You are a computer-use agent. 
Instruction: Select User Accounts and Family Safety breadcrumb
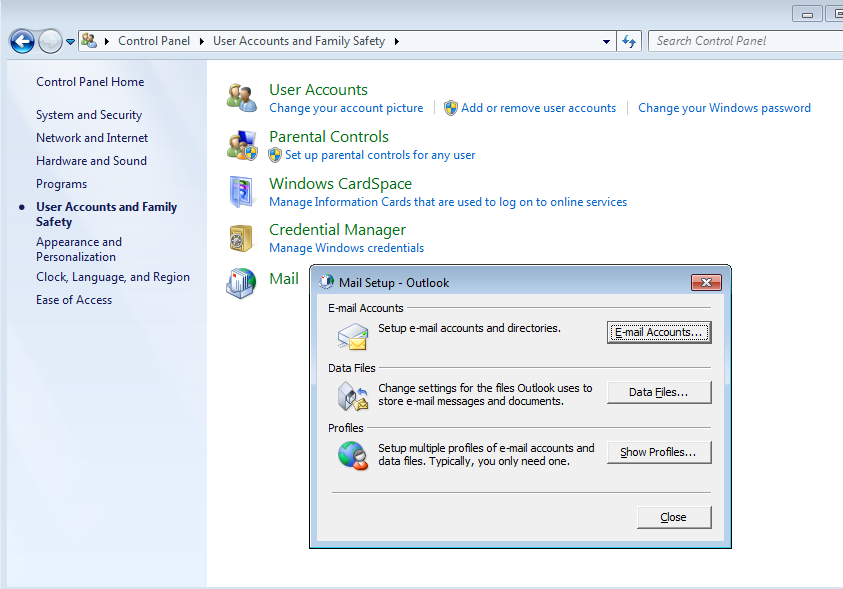299,41
